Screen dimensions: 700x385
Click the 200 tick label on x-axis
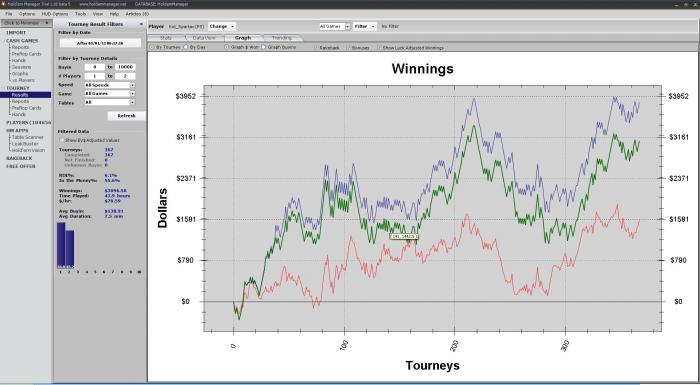(454, 346)
